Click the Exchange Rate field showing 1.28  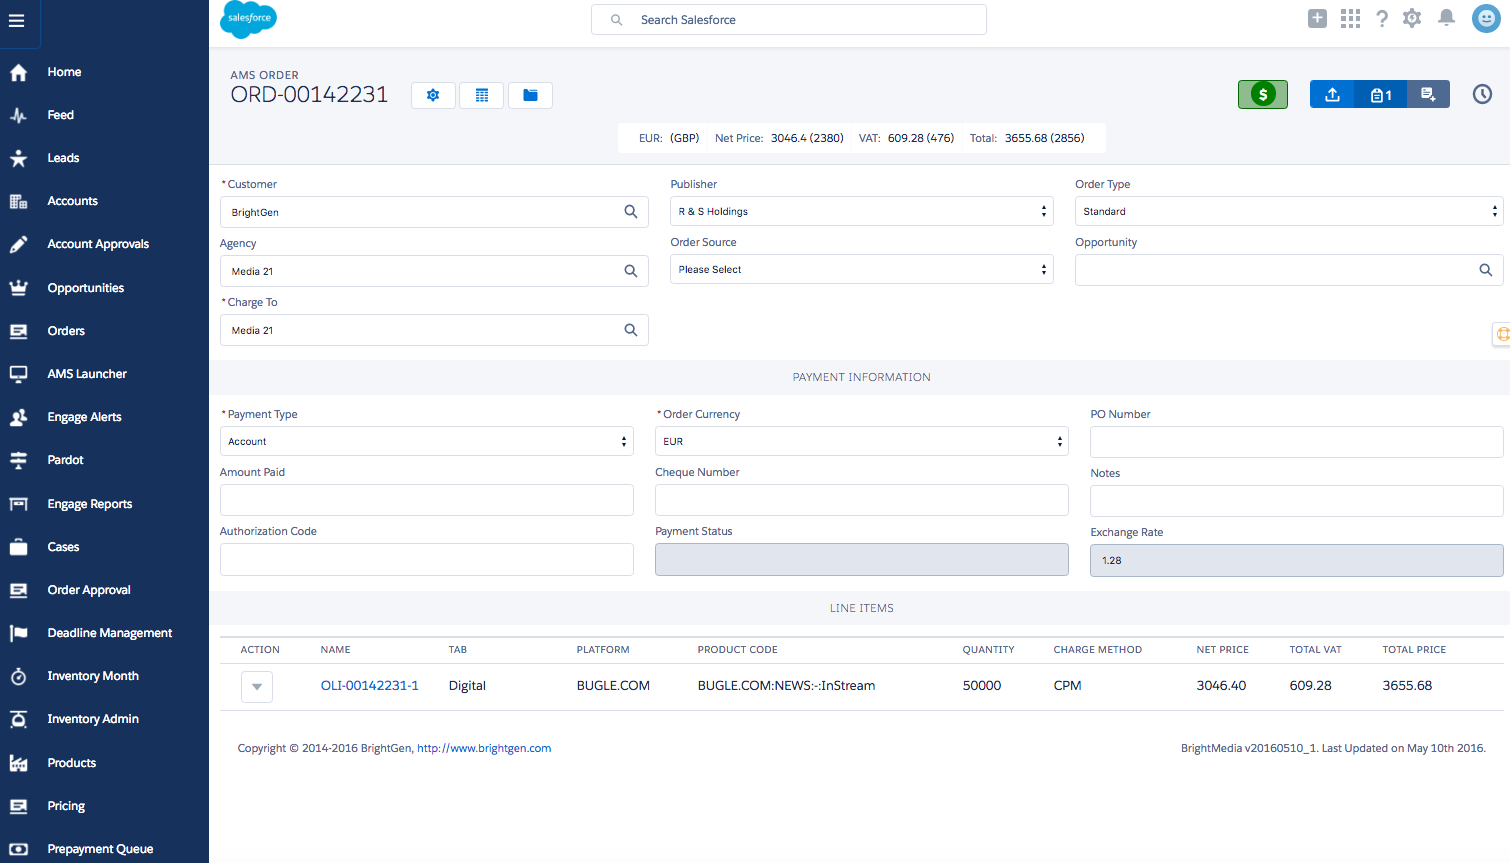click(1297, 560)
